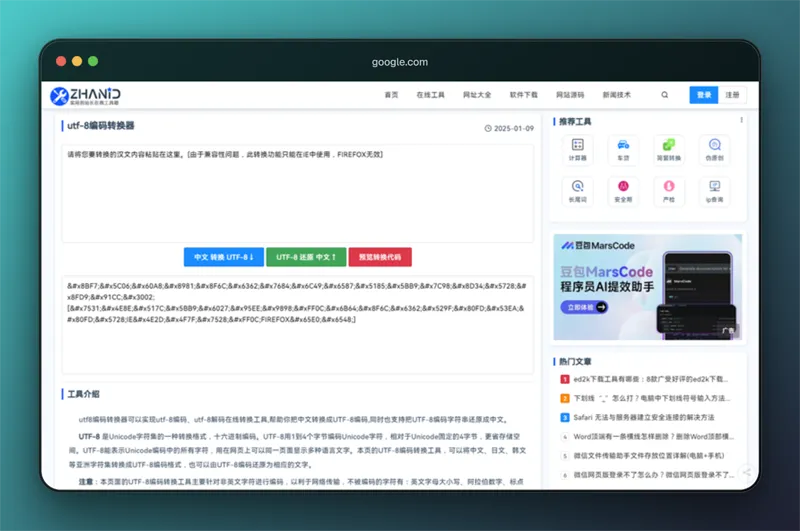Open the 车贷 car loan tool
The image size is (800, 531).
click(x=623, y=150)
